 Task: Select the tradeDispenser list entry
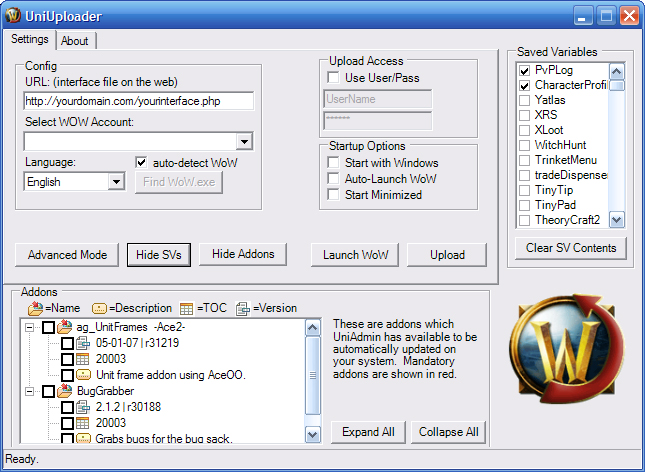(571, 175)
